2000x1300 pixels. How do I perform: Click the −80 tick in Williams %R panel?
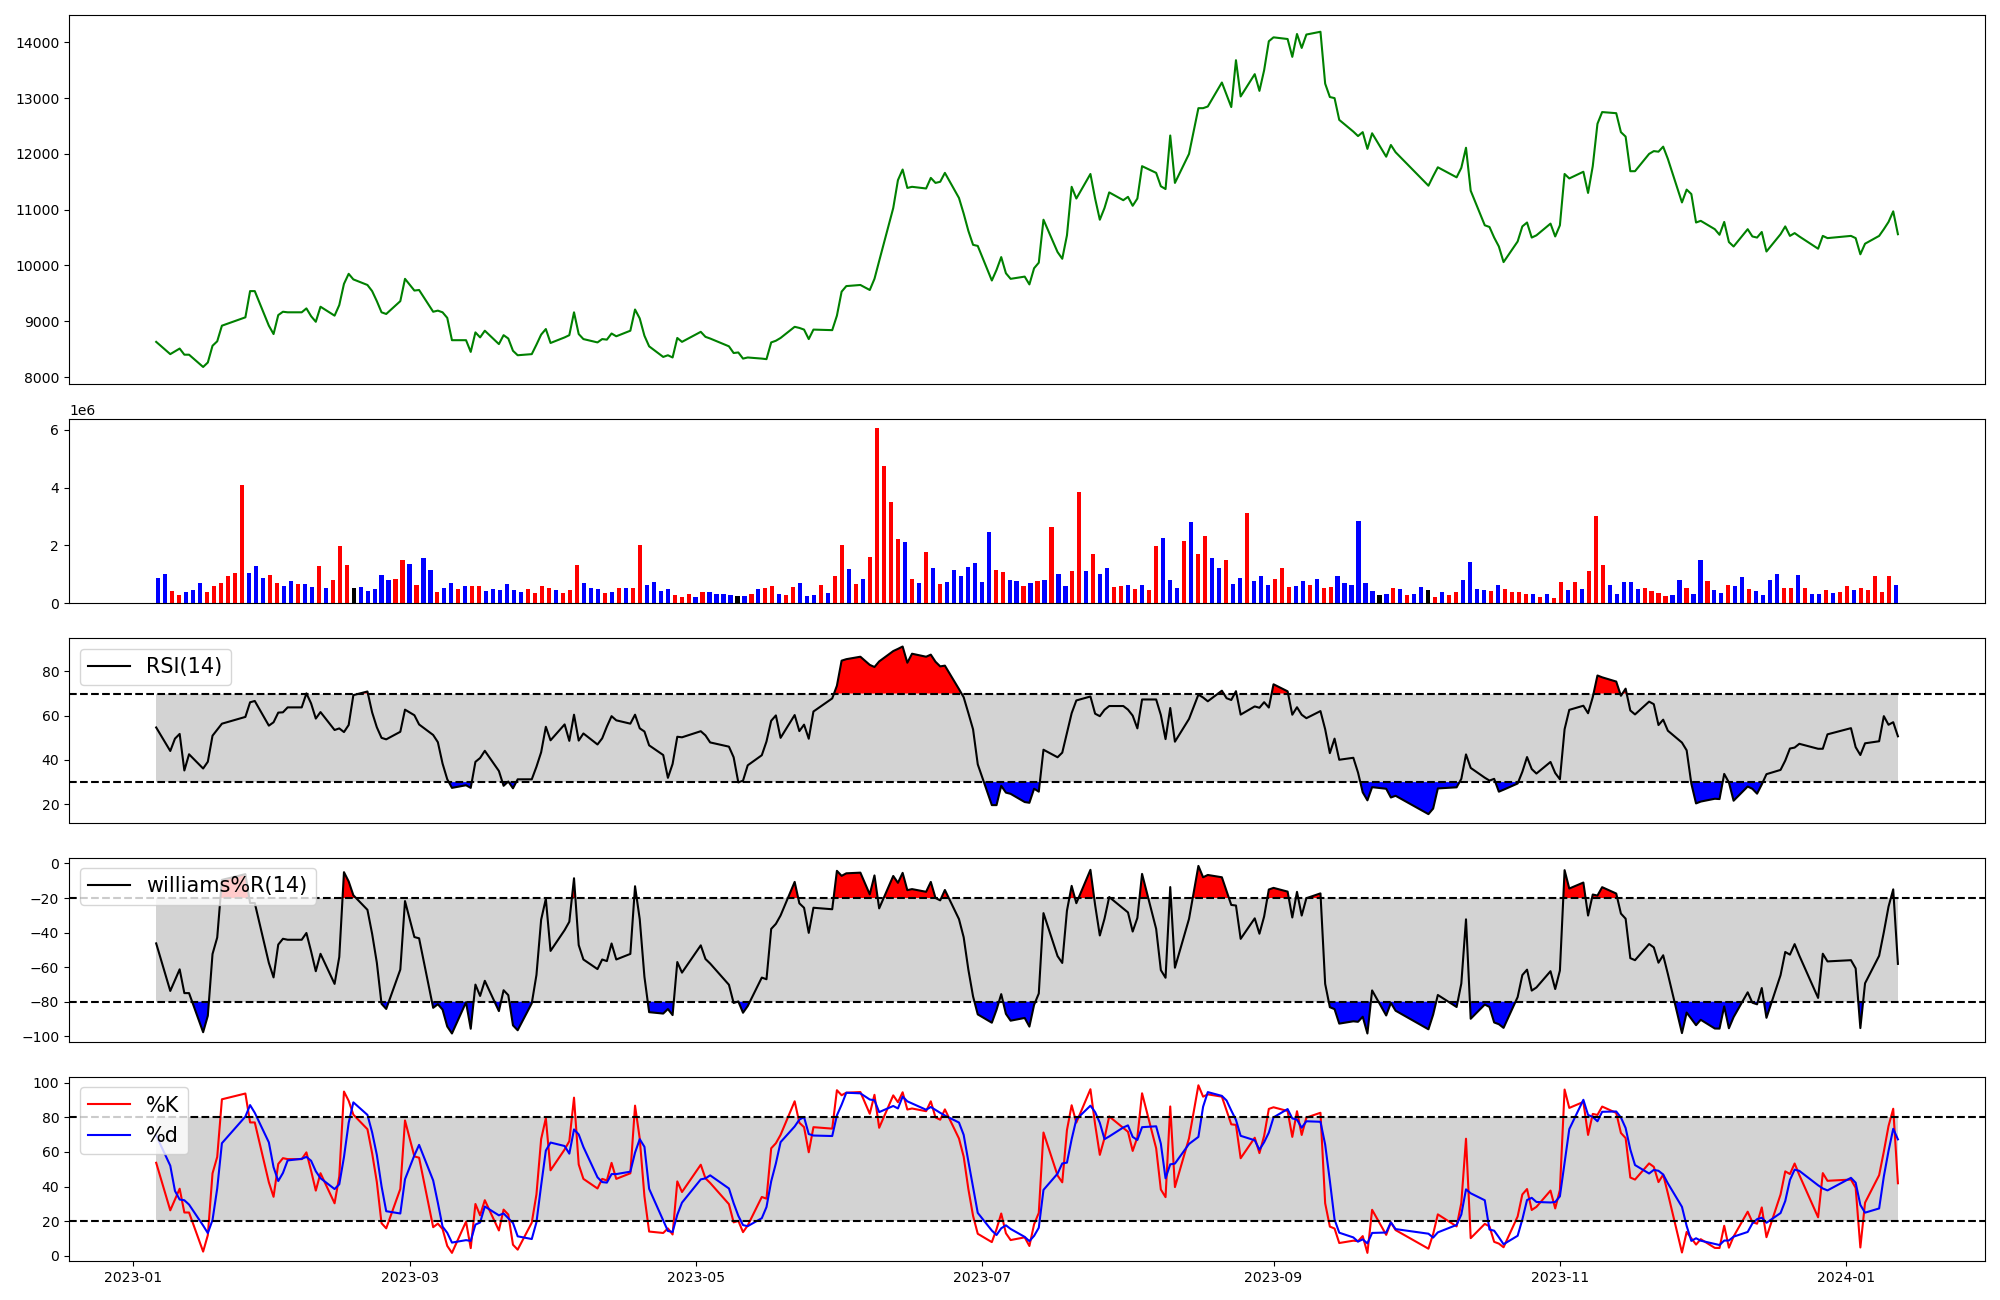click(43, 1002)
